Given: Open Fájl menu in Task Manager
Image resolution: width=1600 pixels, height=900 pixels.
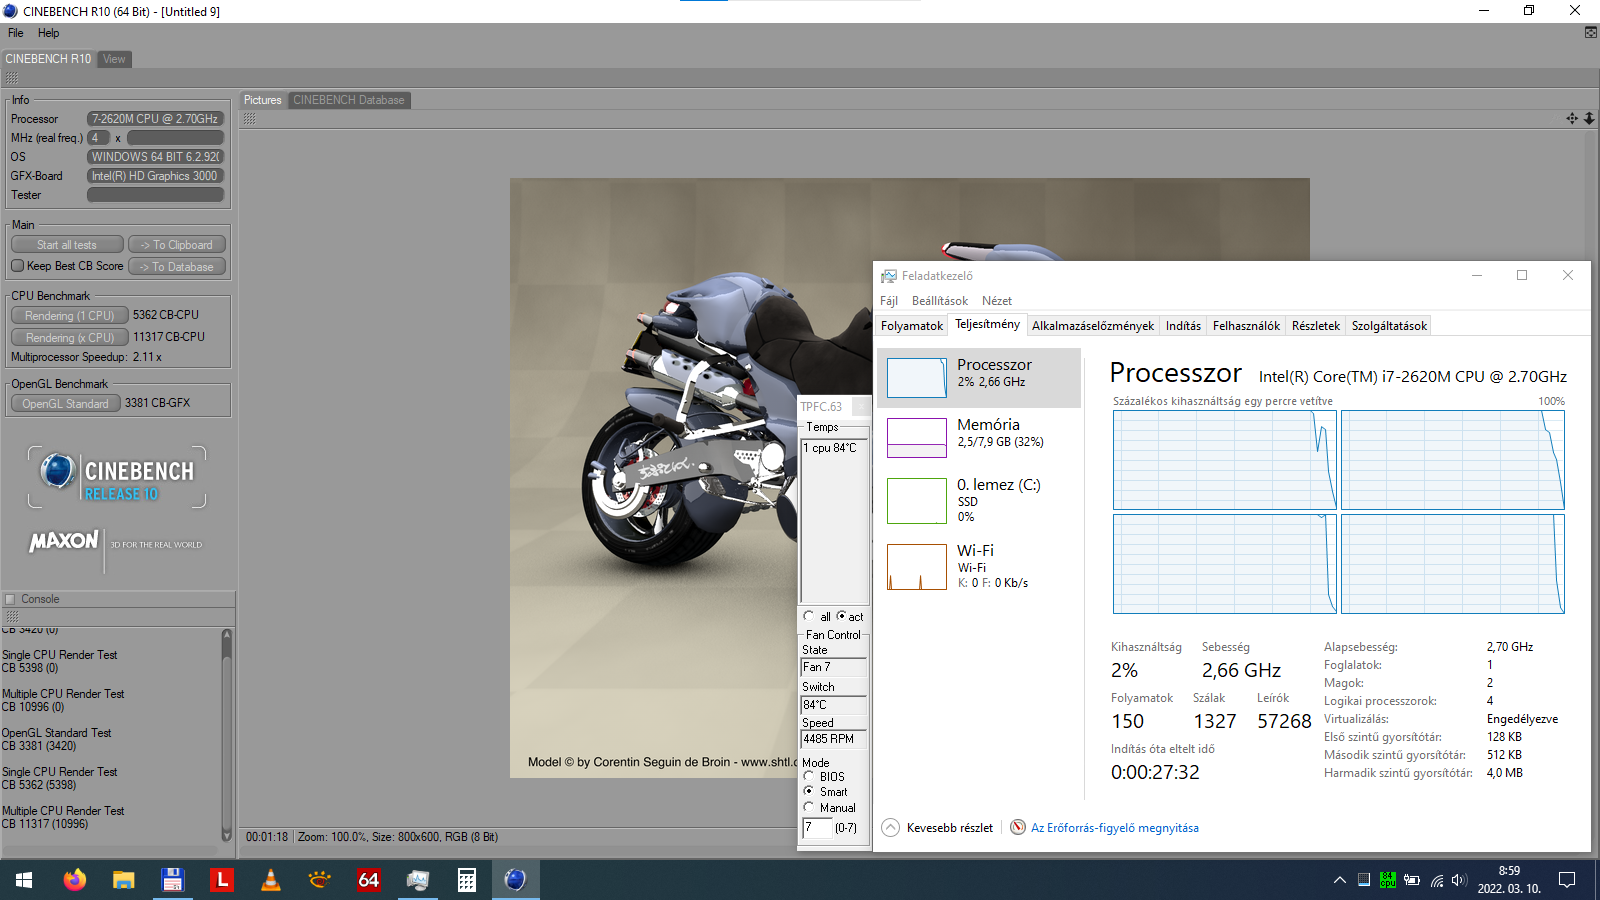Looking at the screenshot, I should point(888,301).
